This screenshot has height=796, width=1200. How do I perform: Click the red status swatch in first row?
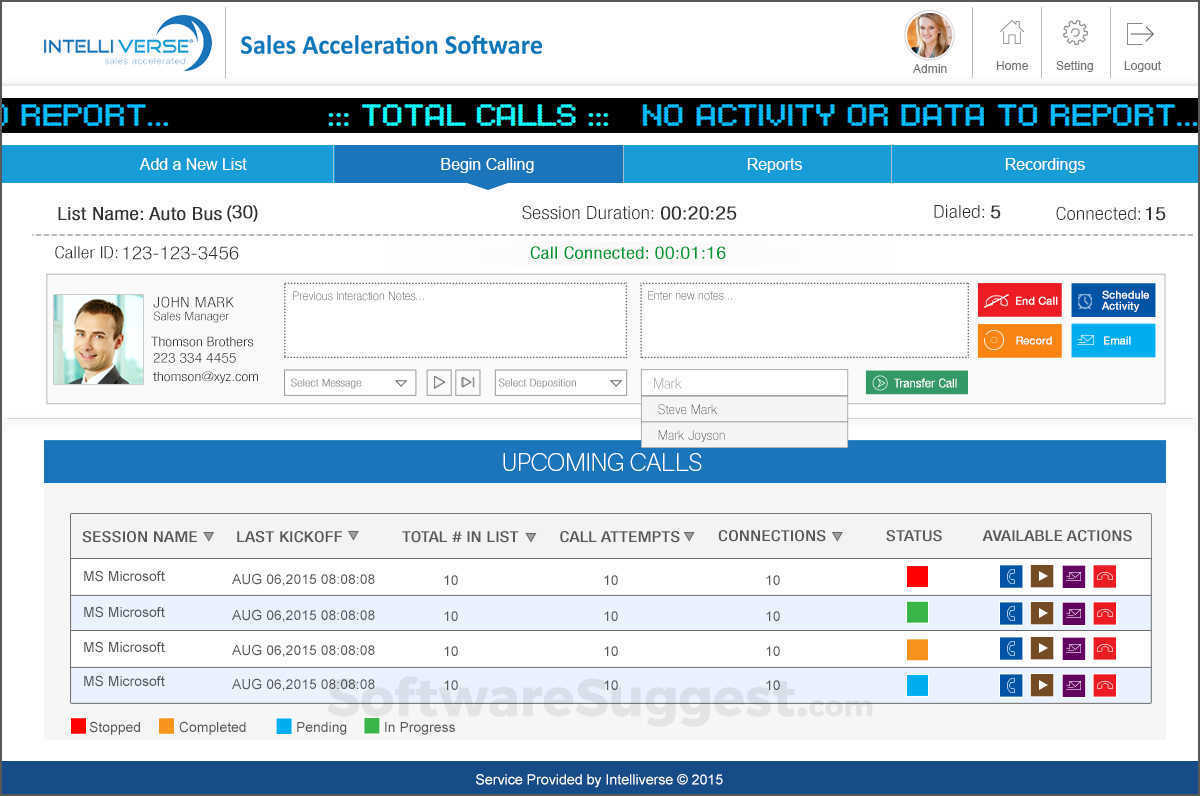(917, 577)
